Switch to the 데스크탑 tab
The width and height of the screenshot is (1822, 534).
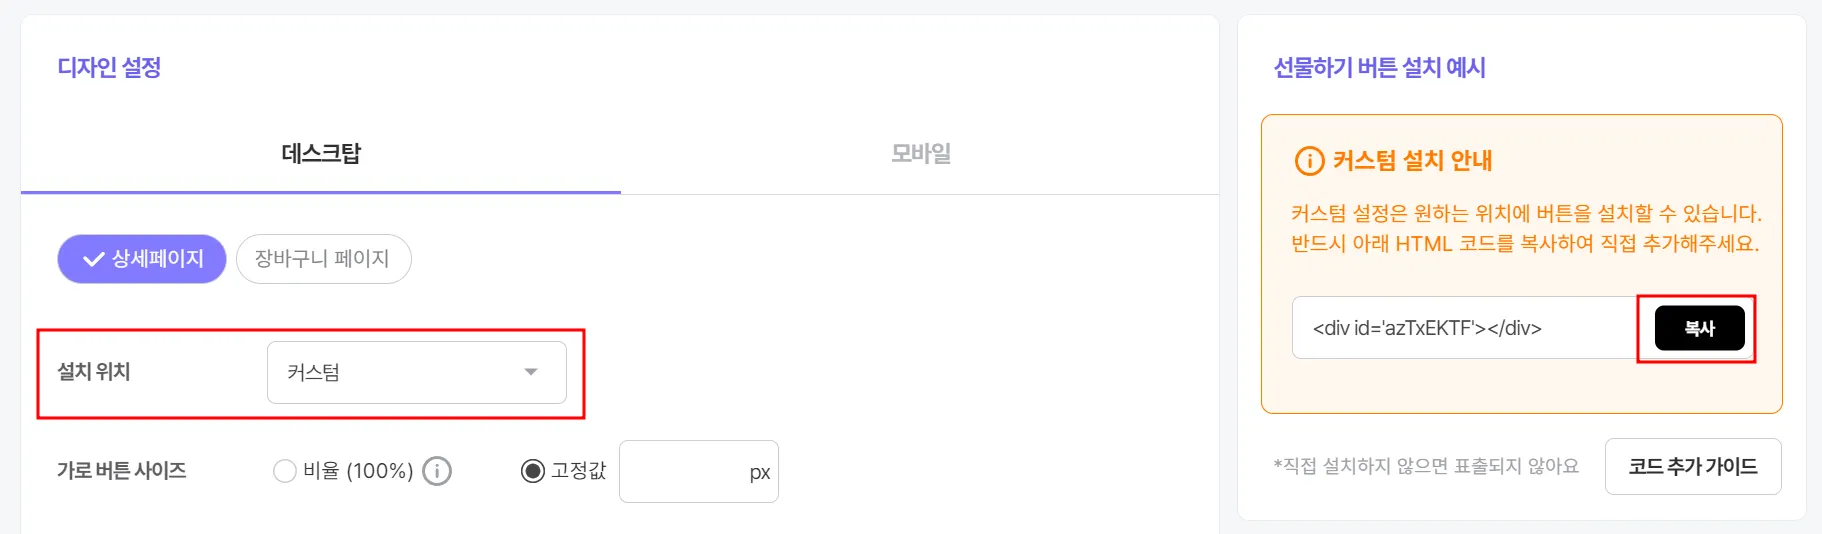[321, 154]
